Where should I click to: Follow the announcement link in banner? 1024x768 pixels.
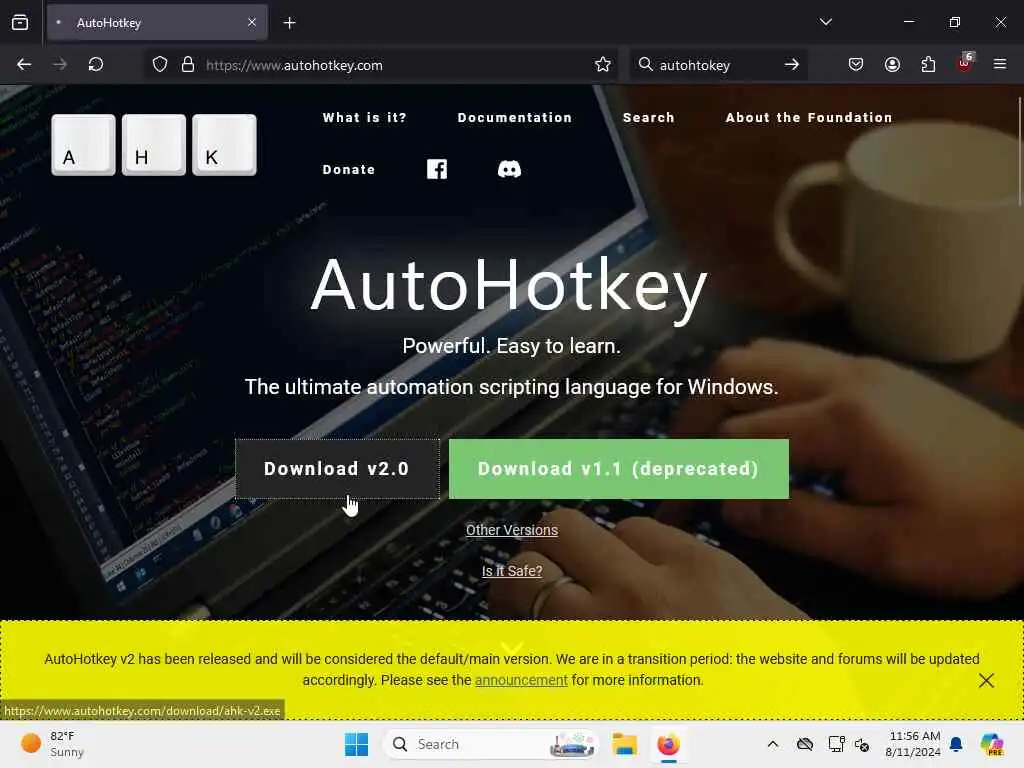[x=521, y=680]
